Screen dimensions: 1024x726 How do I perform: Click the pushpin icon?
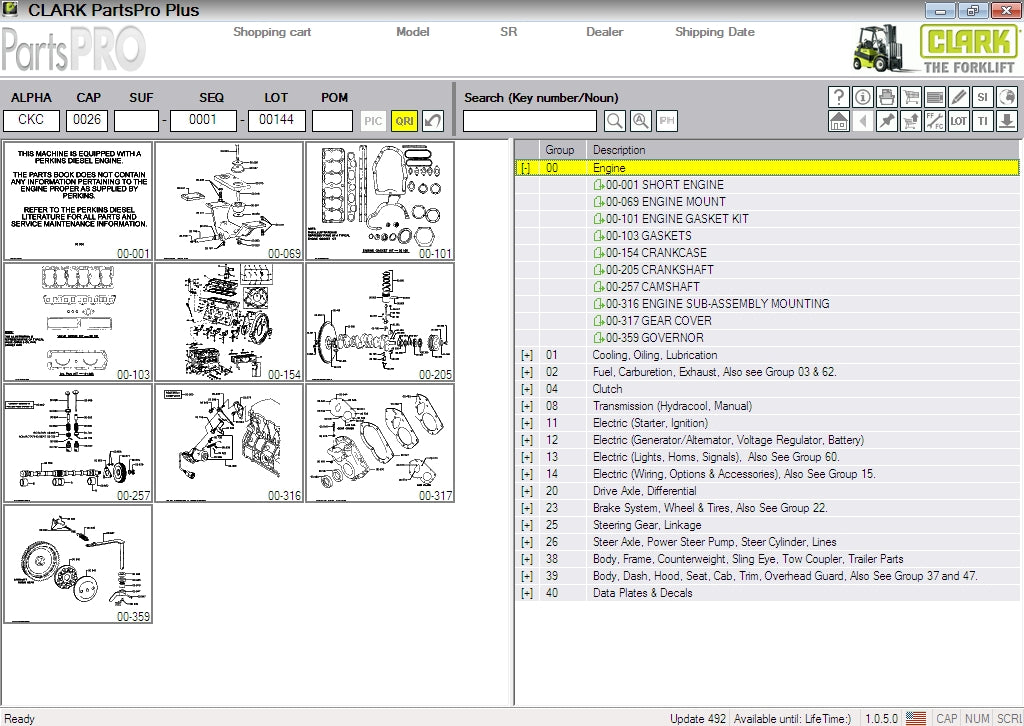click(886, 121)
